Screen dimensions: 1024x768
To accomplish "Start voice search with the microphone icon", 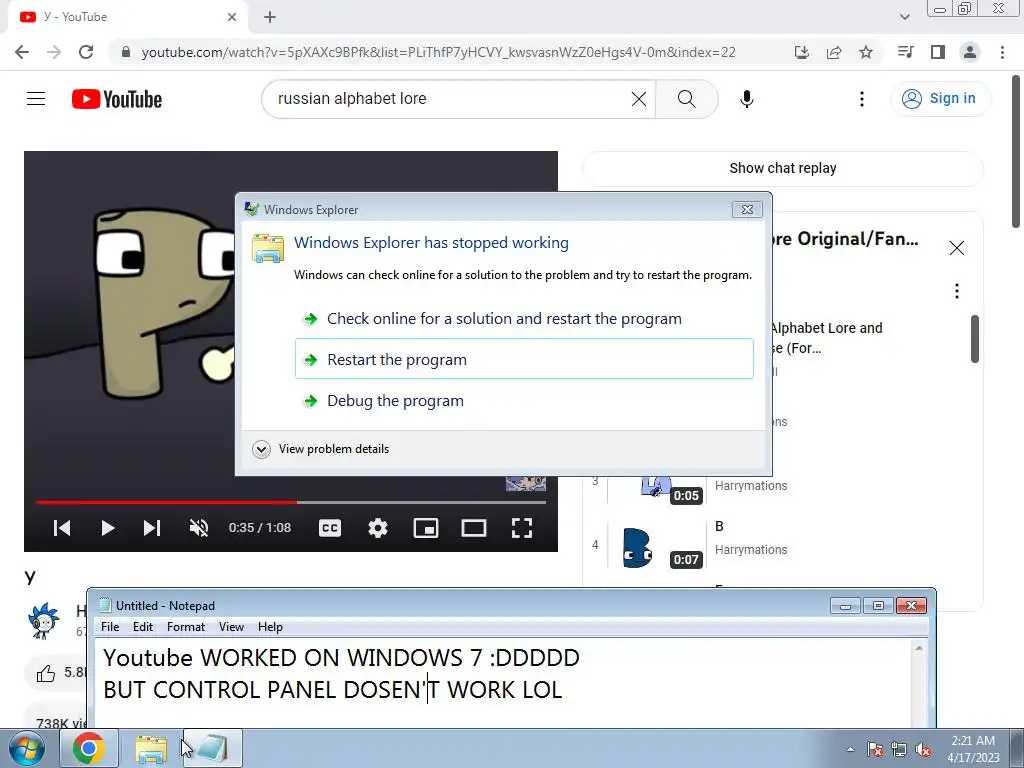I will pyautogui.click(x=746, y=99).
